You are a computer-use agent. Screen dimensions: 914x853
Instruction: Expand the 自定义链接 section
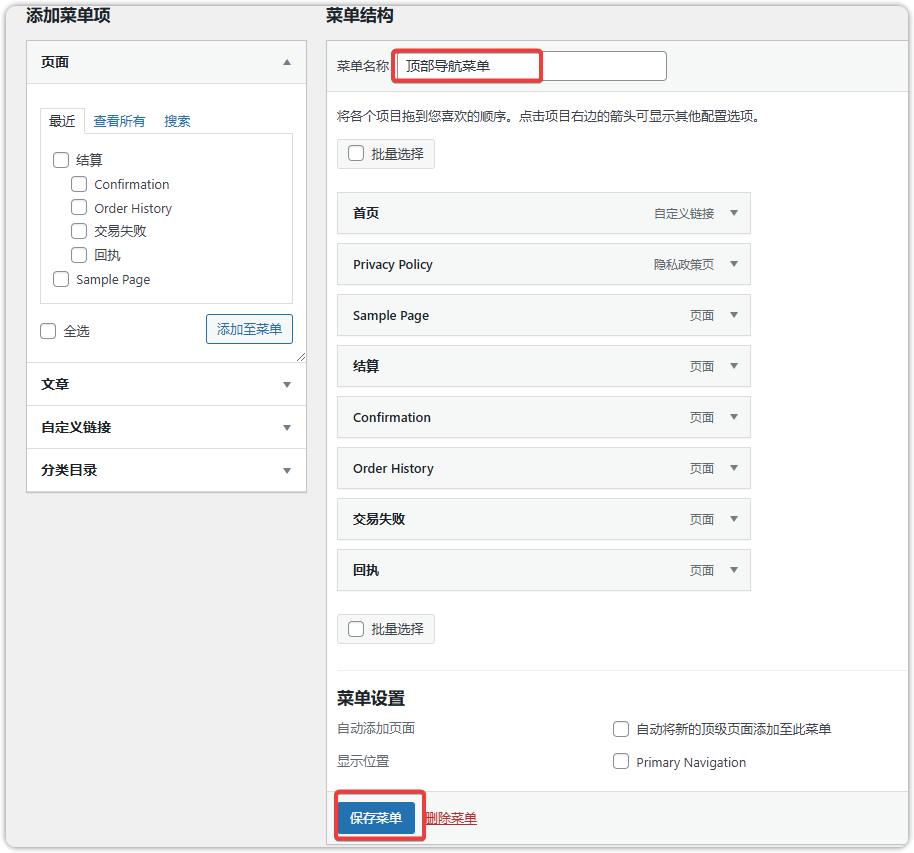(x=287, y=428)
